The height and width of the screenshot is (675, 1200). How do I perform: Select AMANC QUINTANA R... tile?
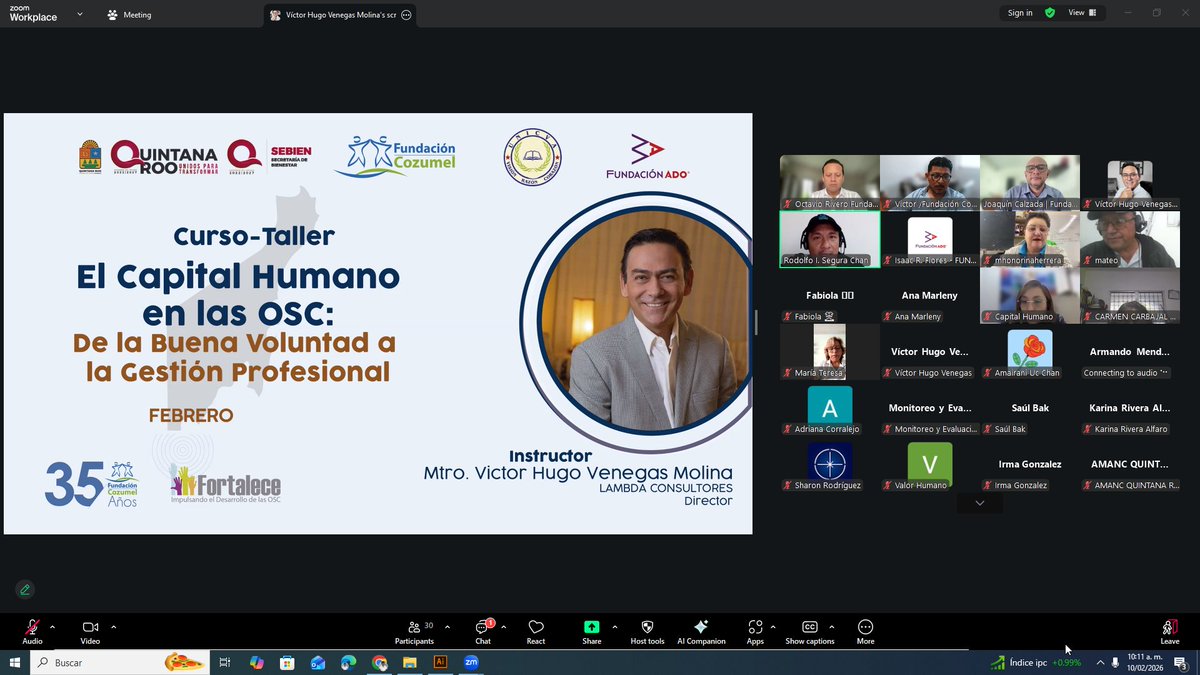coord(1130,465)
